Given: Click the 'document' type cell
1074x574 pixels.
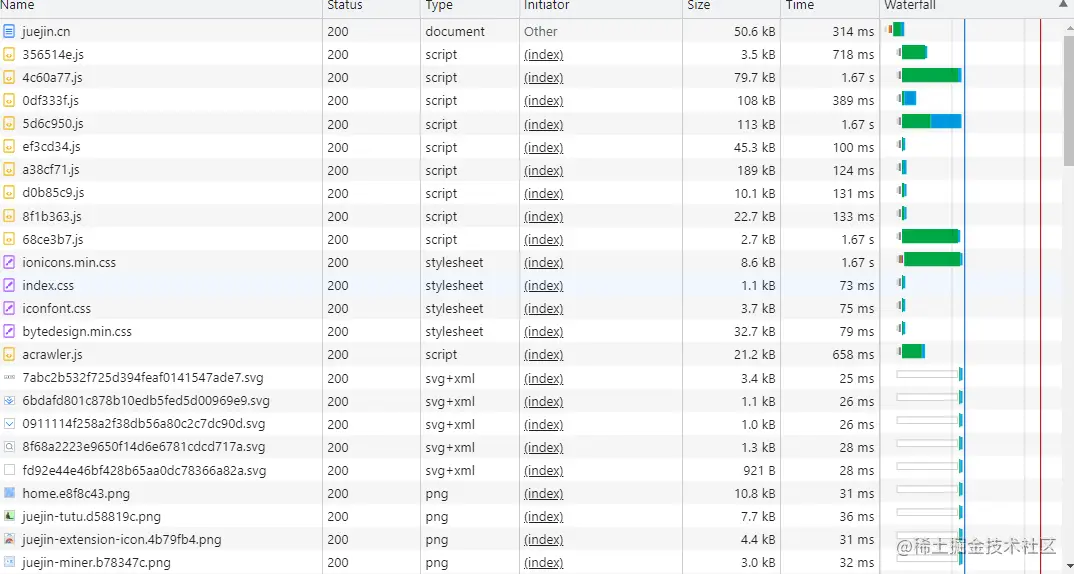Looking at the screenshot, I should 469,32.
